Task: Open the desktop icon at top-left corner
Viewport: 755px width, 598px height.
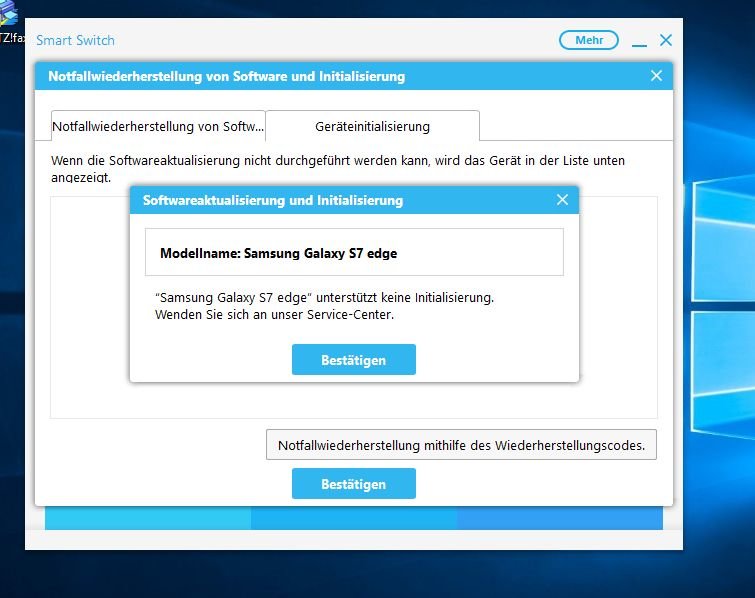Action: pyautogui.click(x=10, y=22)
